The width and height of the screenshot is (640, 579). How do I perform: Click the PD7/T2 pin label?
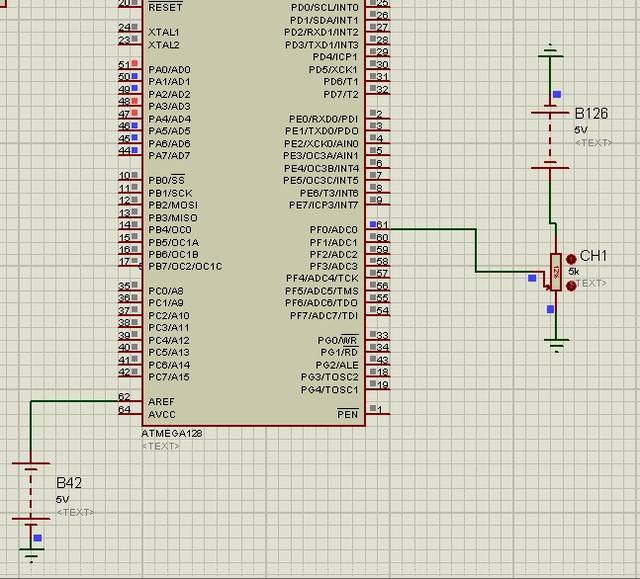tap(341, 94)
